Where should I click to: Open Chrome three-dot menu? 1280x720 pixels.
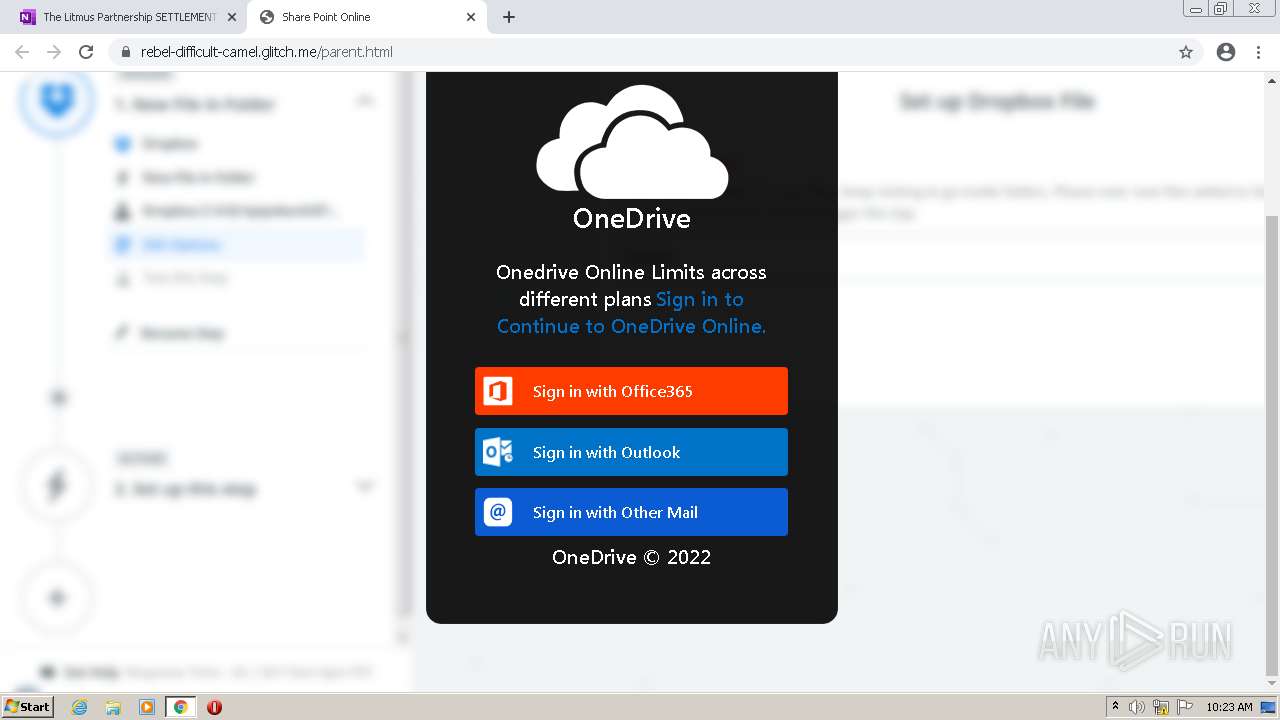pos(1258,52)
